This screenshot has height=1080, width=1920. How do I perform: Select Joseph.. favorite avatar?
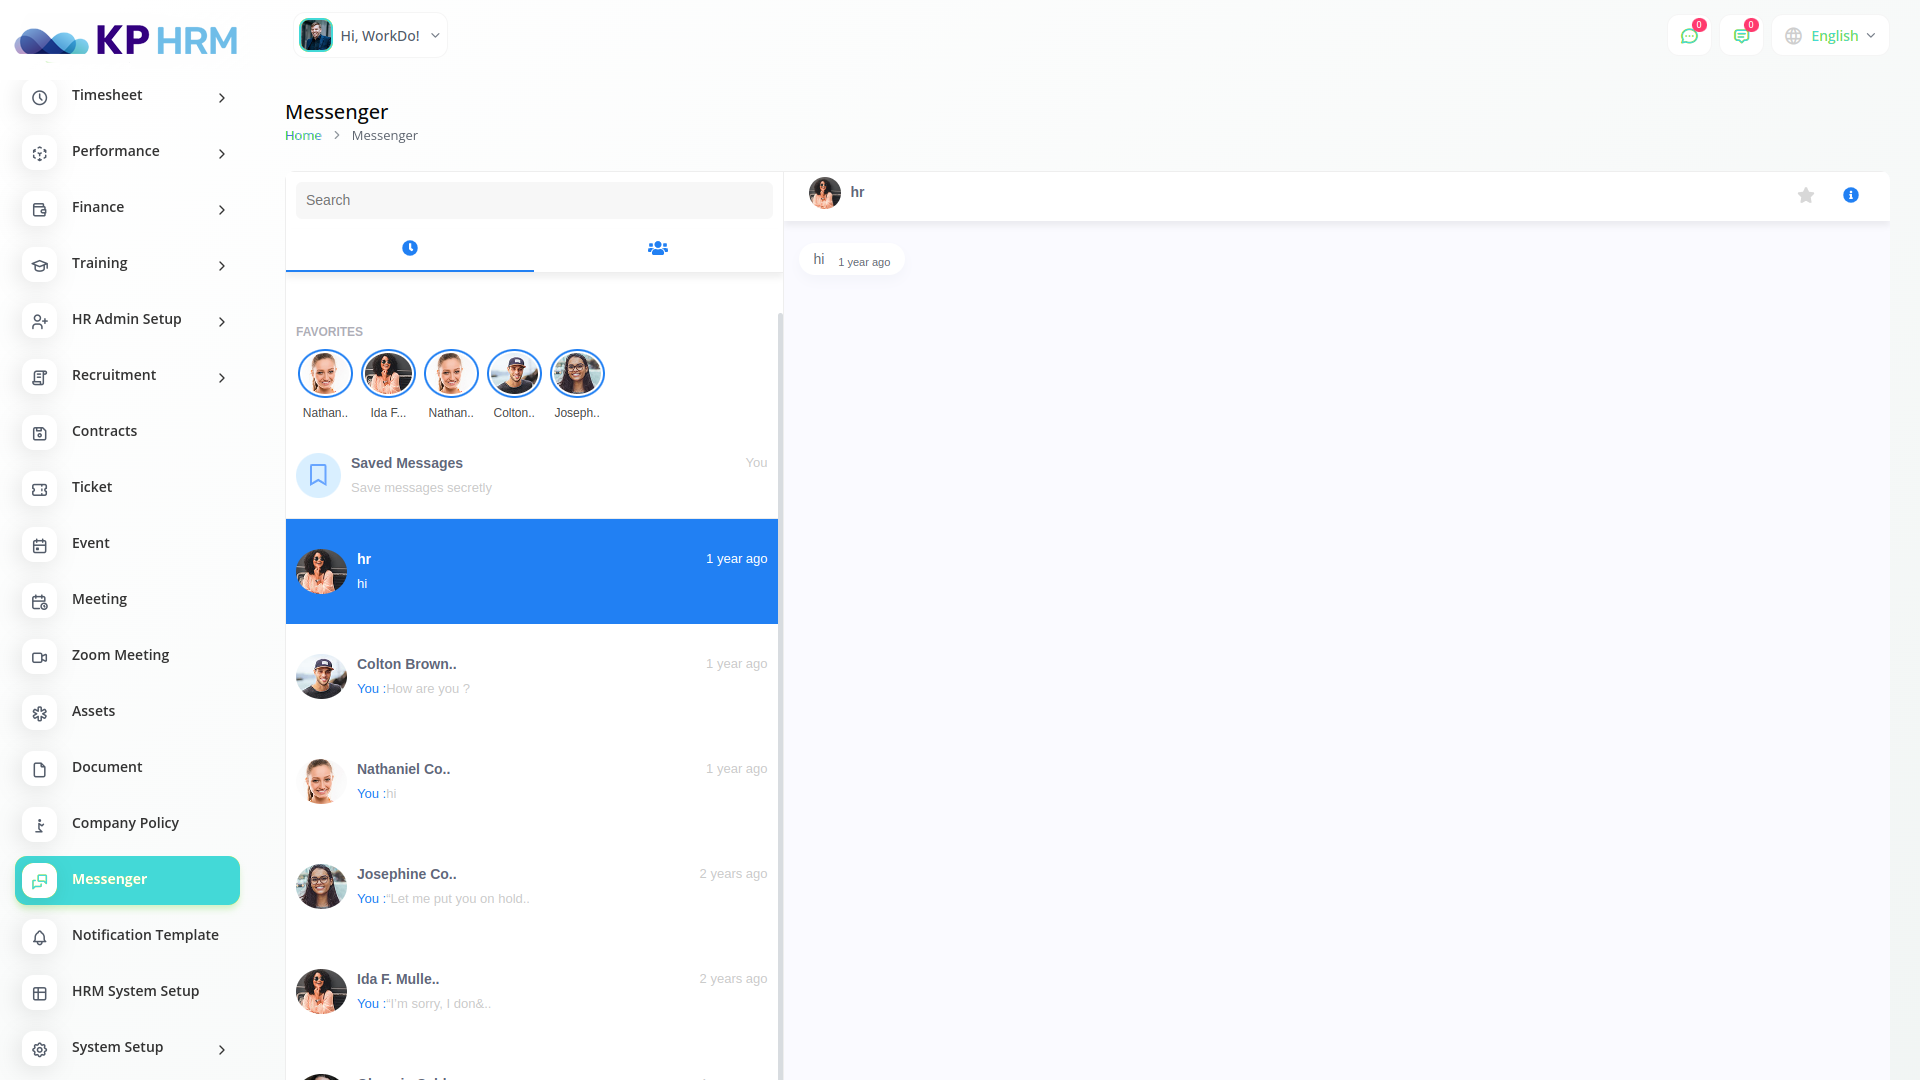coord(577,374)
